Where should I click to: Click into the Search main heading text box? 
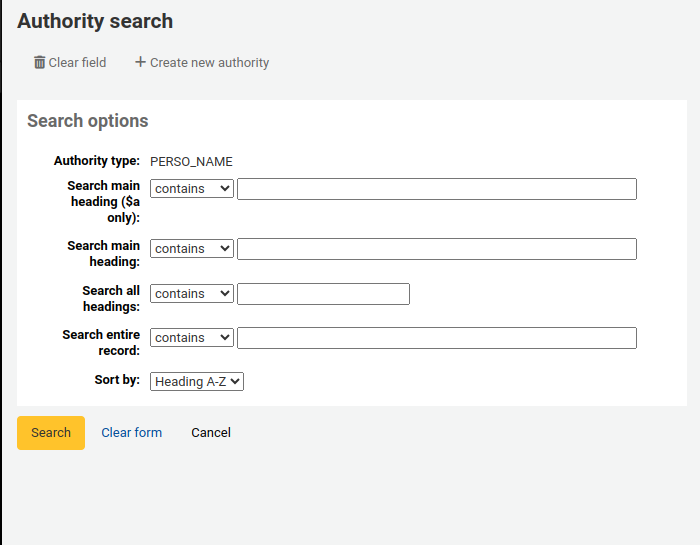click(x=436, y=249)
